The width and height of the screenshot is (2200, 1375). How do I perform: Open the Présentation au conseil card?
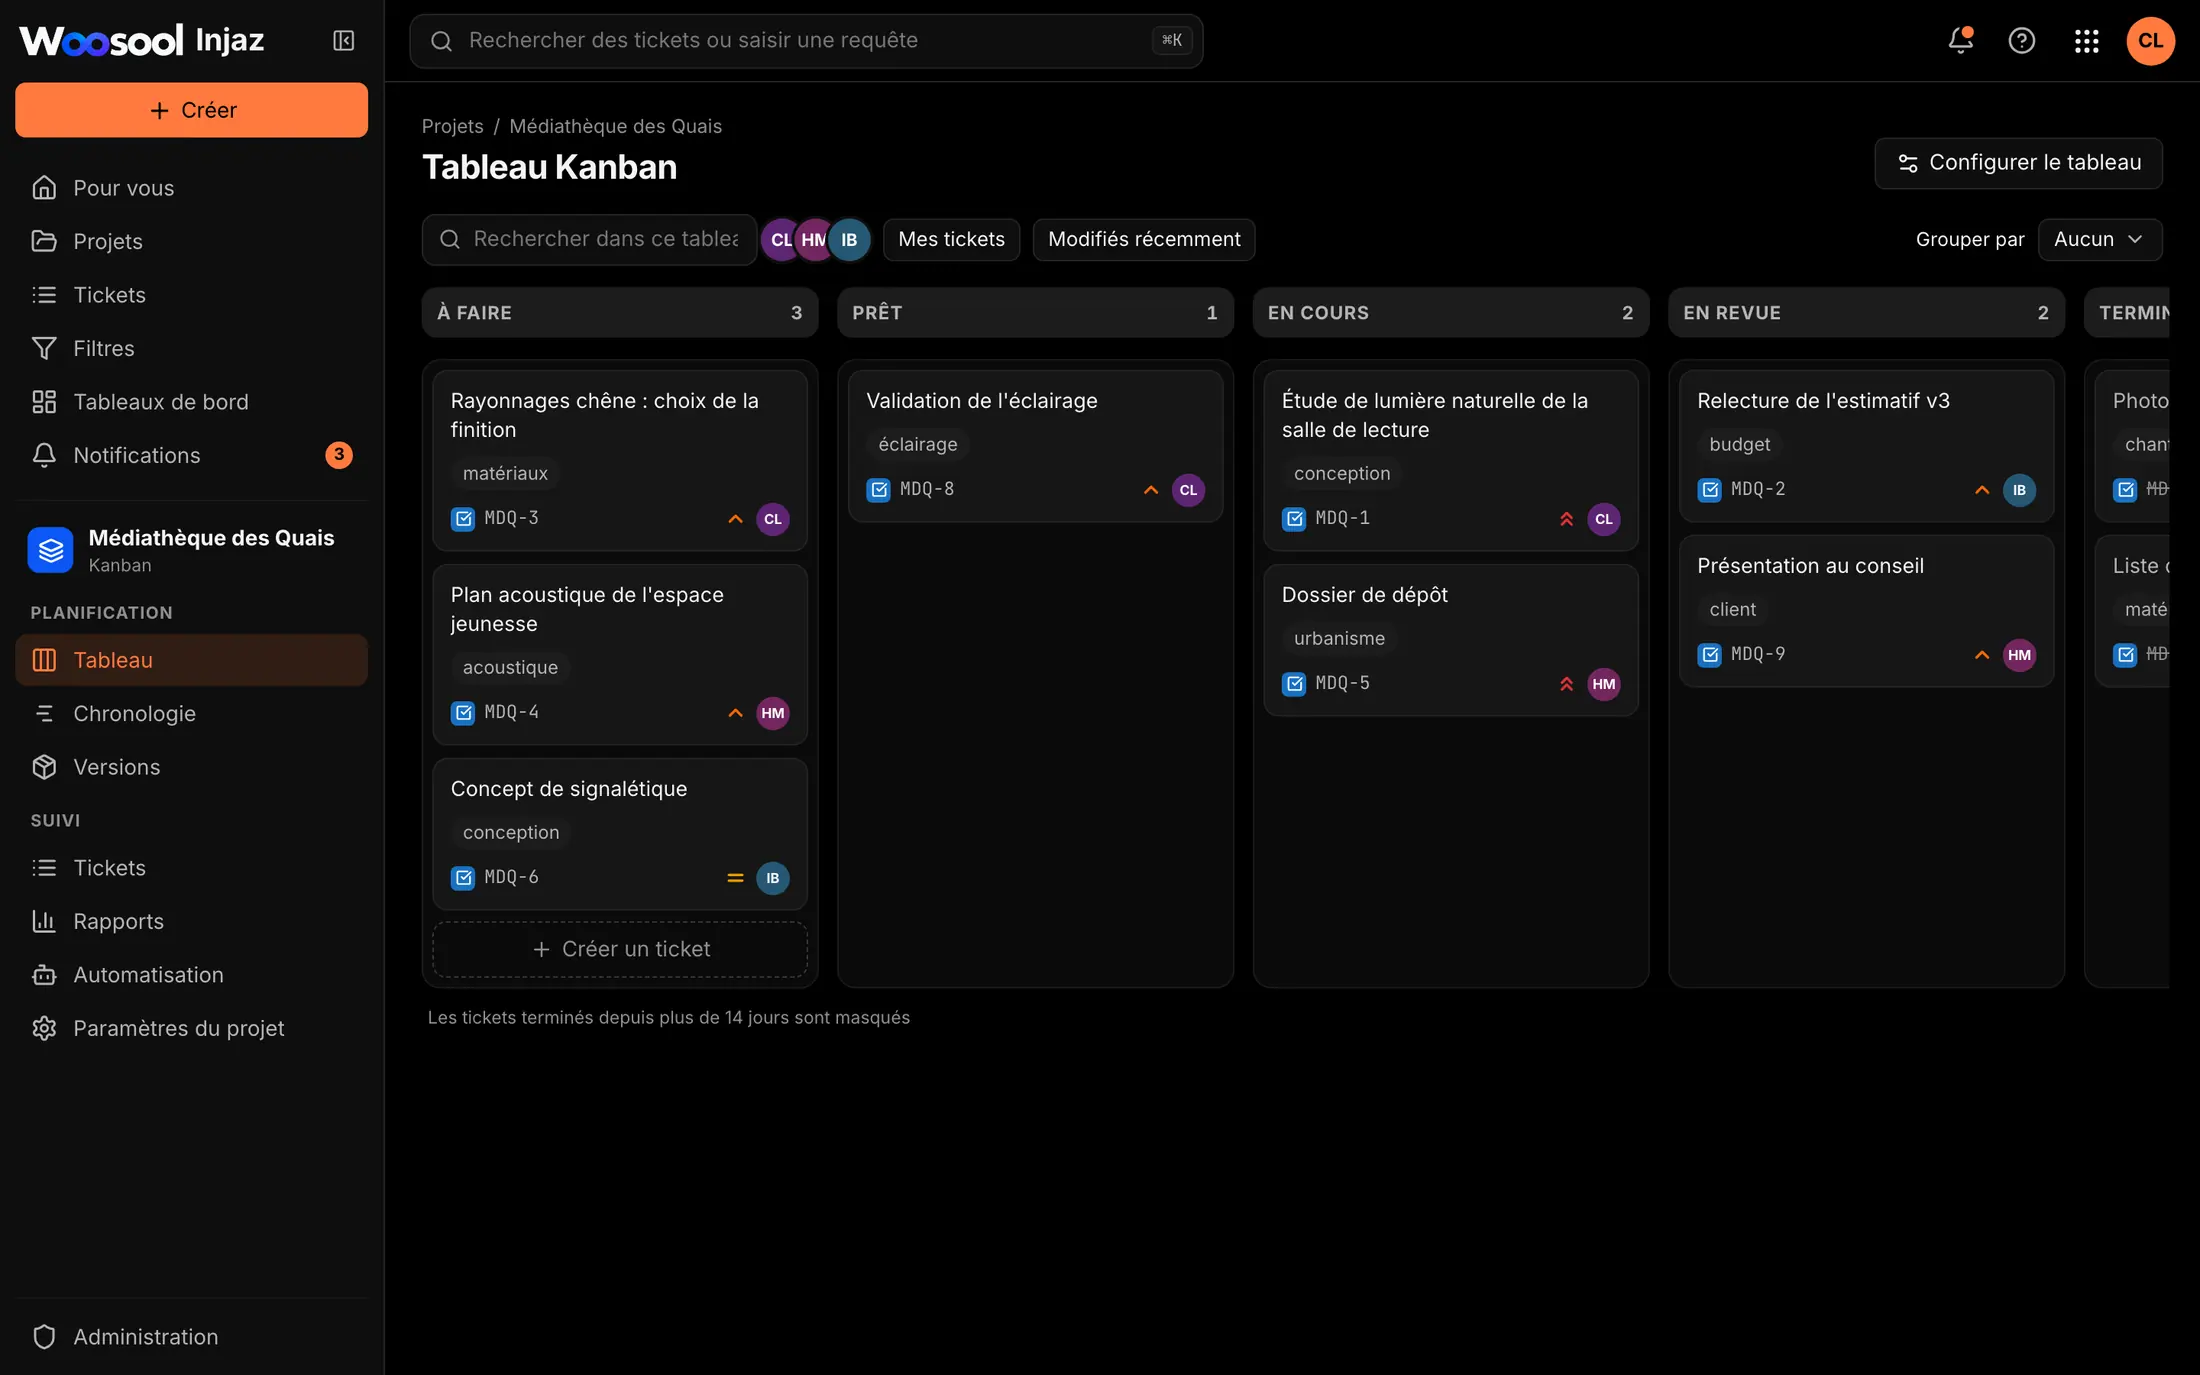(x=1866, y=610)
